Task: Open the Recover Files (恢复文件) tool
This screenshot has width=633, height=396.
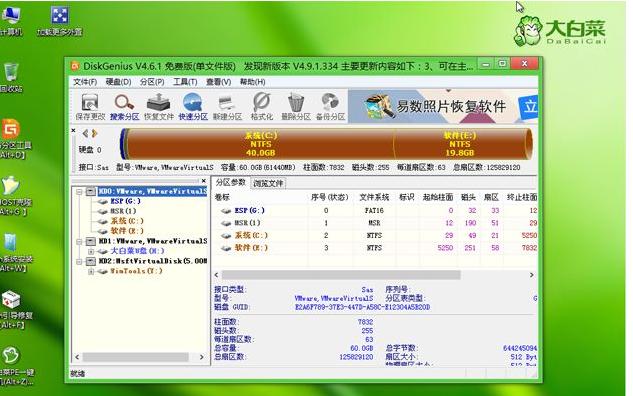Action: tap(159, 107)
